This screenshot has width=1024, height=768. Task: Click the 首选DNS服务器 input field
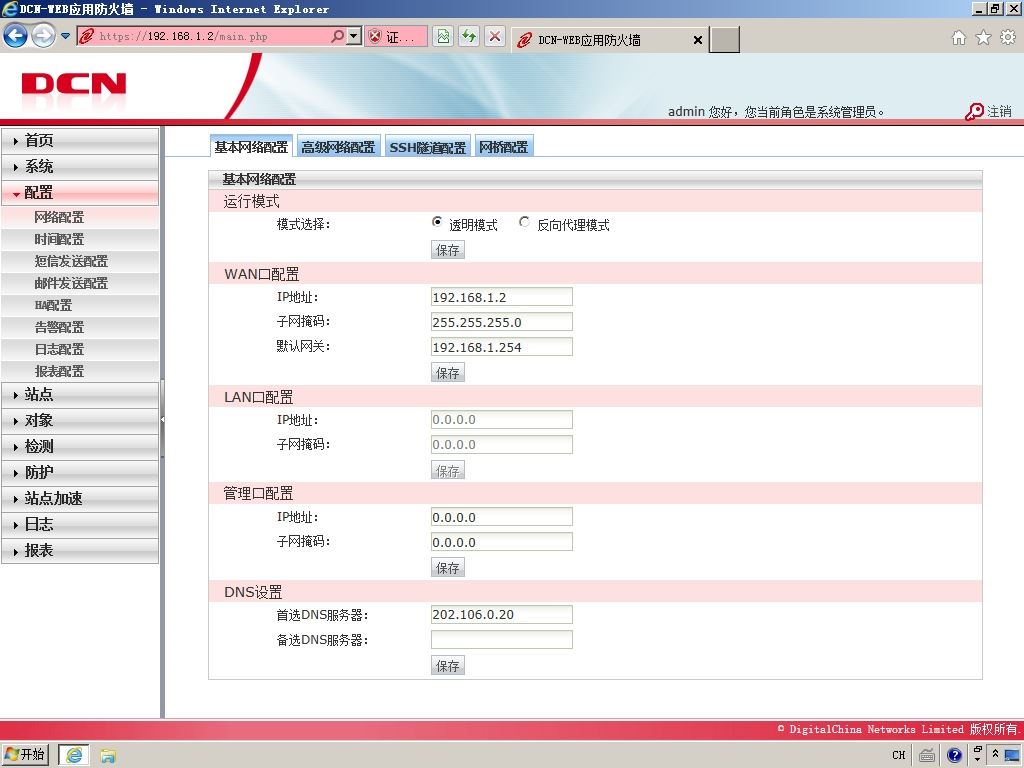(x=502, y=615)
